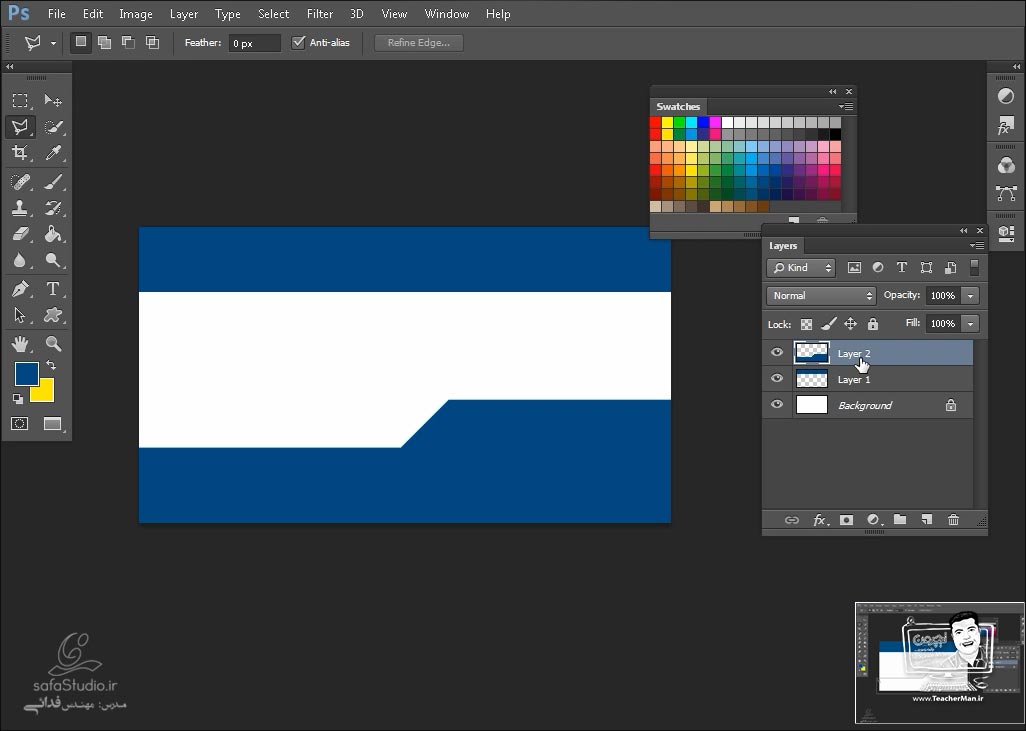Hide Layer 1 visibility eye
The height and width of the screenshot is (731, 1026).
tap(777, 379)
